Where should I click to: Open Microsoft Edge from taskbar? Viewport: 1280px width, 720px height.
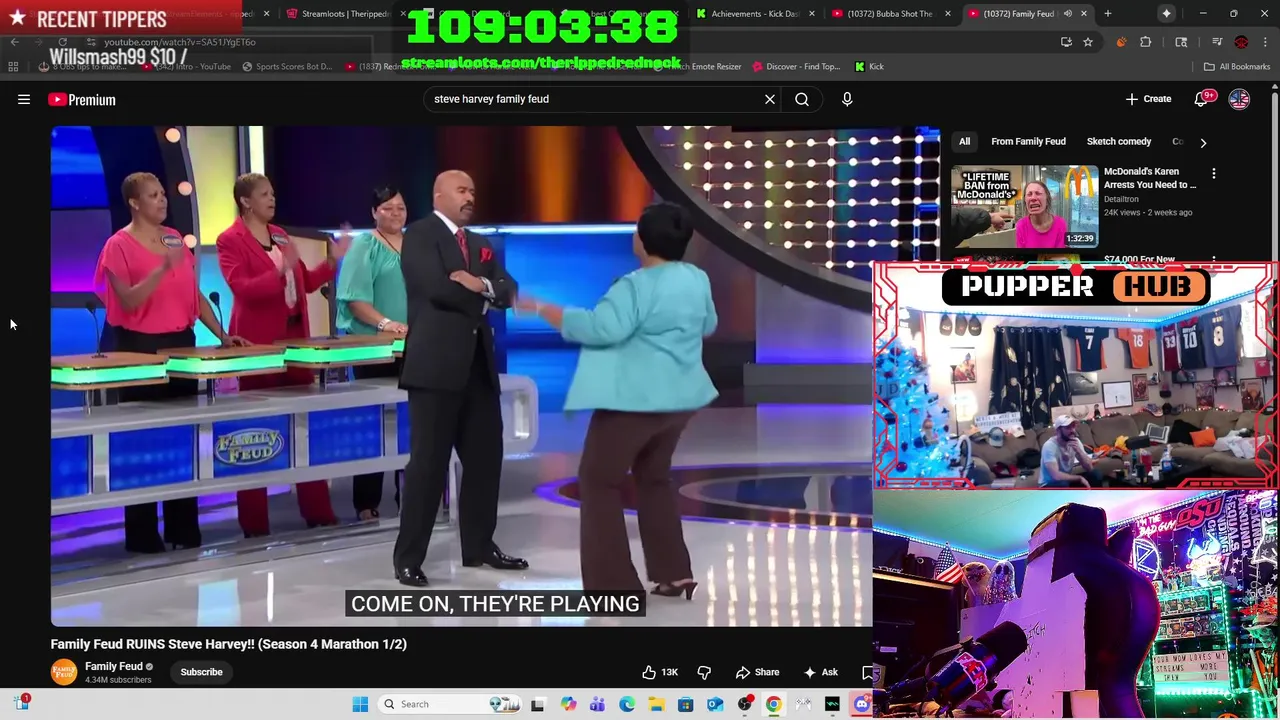pyautogui.click(x=627, y=704)
